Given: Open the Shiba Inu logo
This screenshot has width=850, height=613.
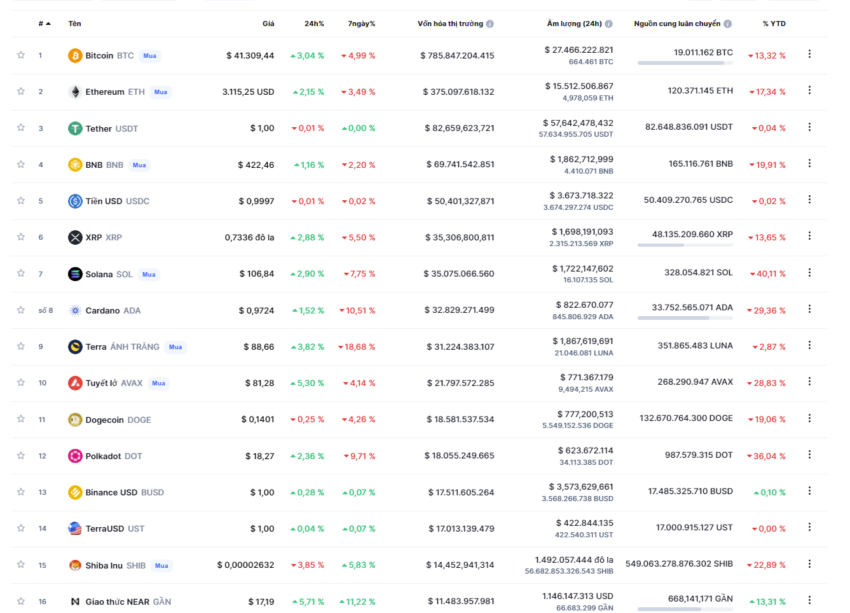Looking at the screenshot, I should pyautogui.click(x=75, y=565).
